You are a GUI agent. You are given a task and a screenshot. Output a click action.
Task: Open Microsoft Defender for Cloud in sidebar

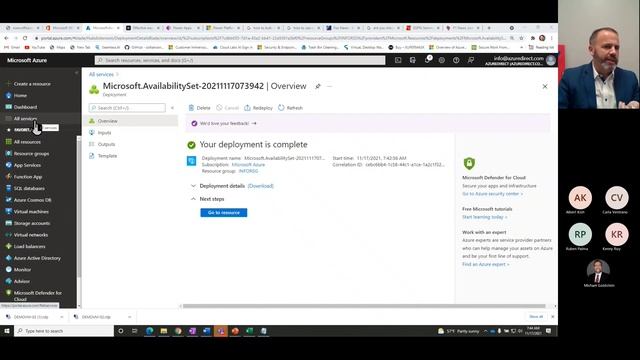click(38, 296)
